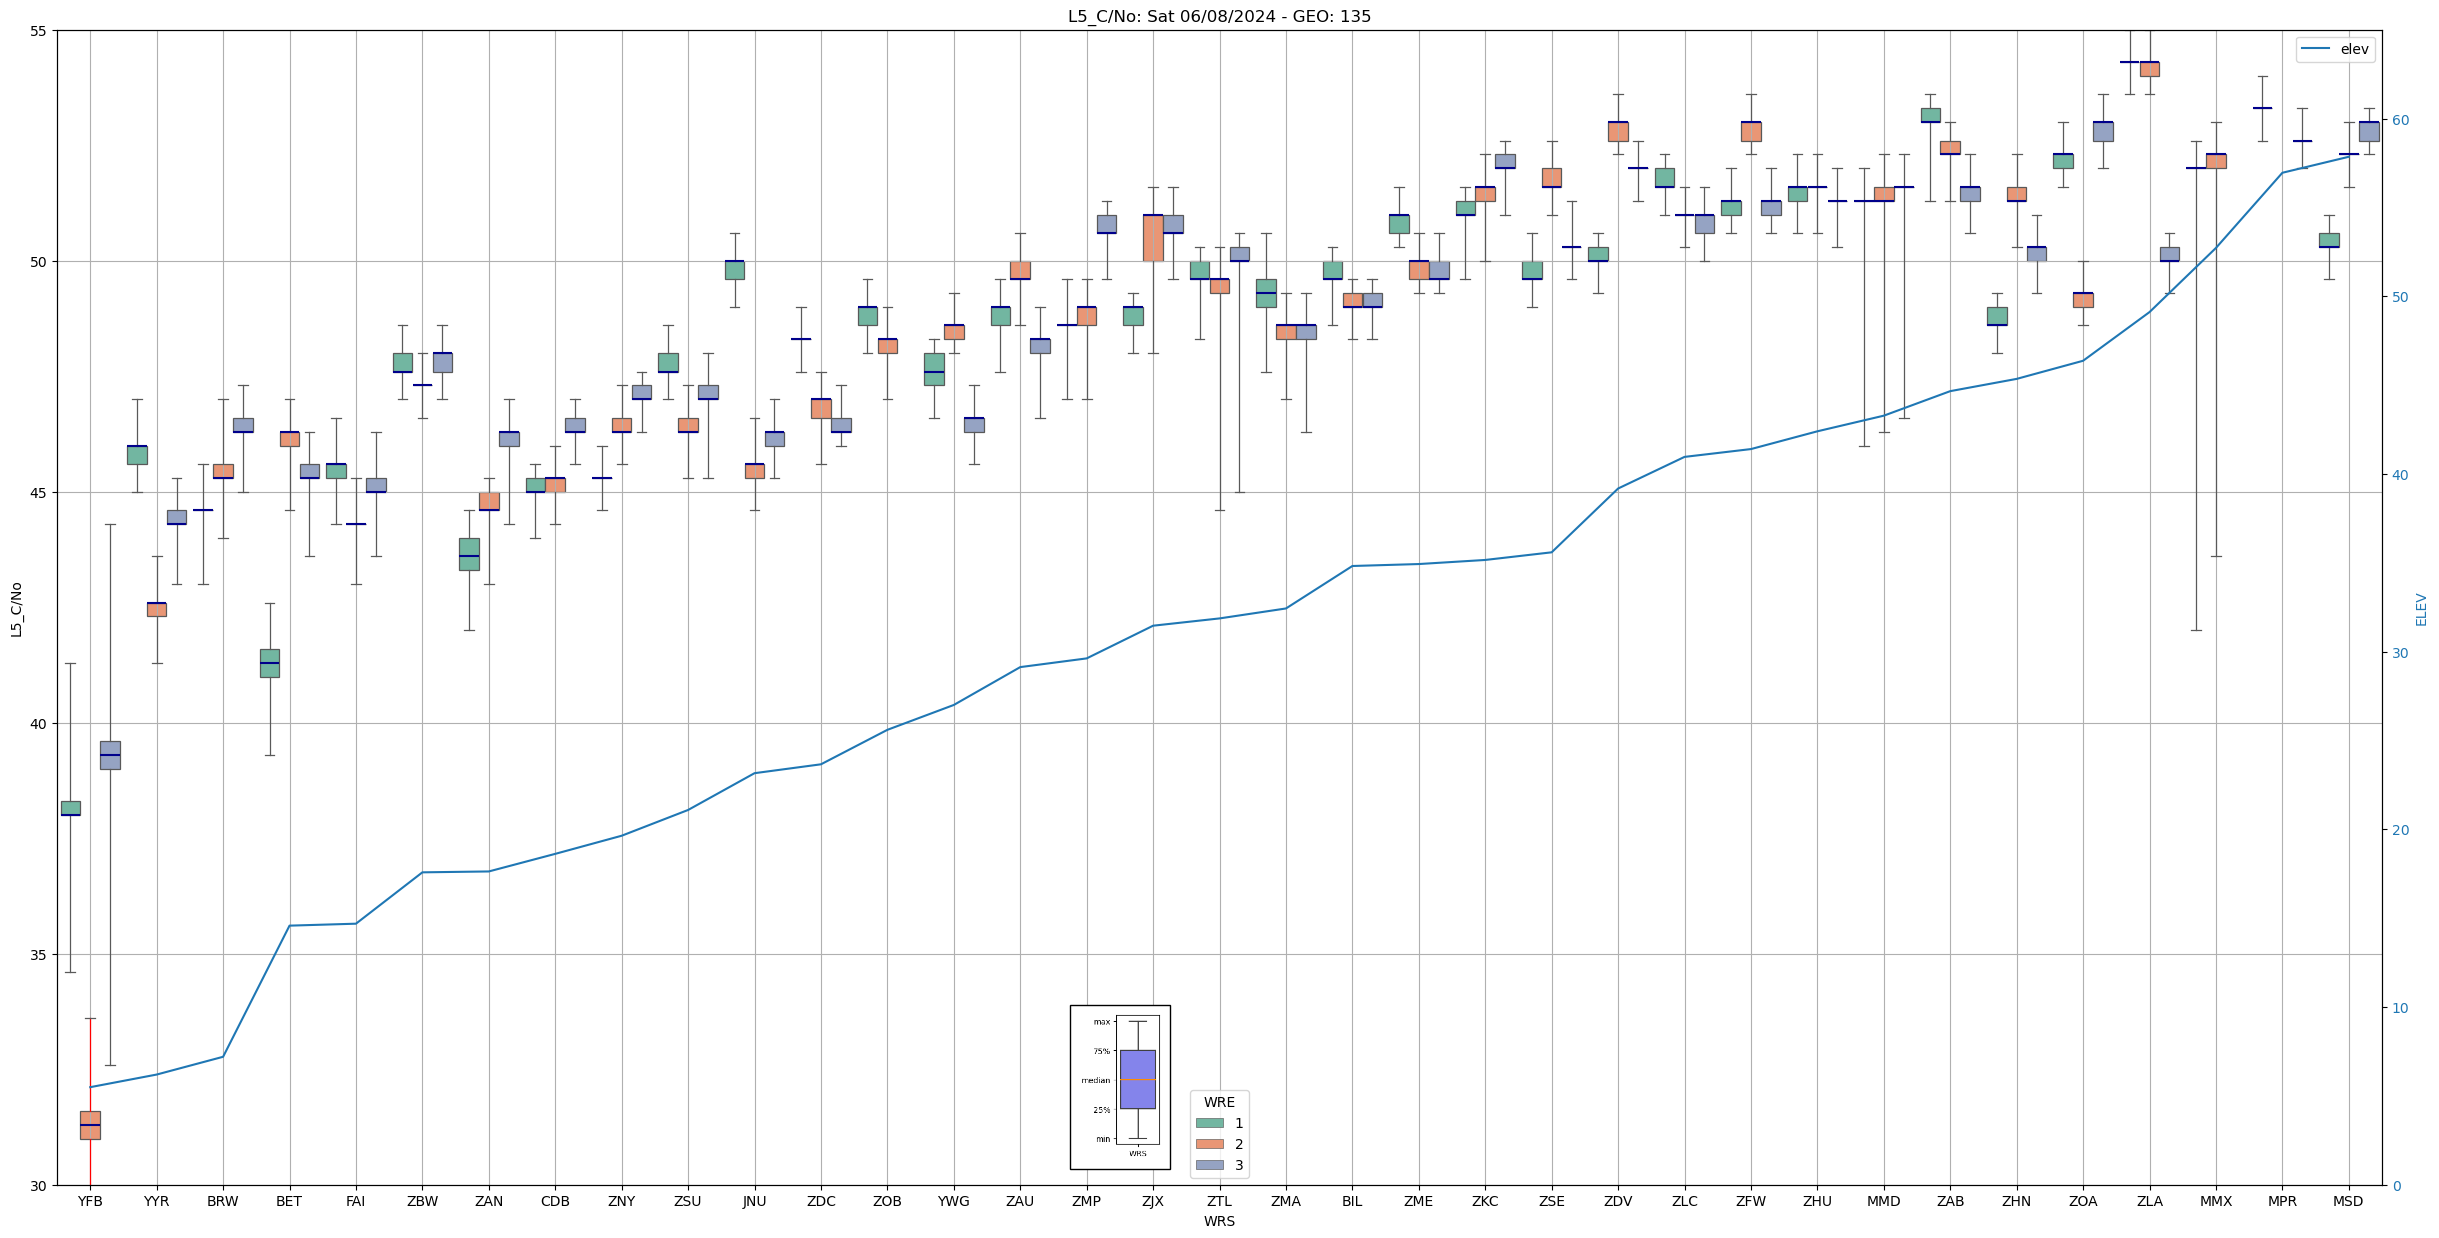This screenshot has width=2439, height=1238.
Task: Select the MMD station tick label
Action: (1883, 1201)
